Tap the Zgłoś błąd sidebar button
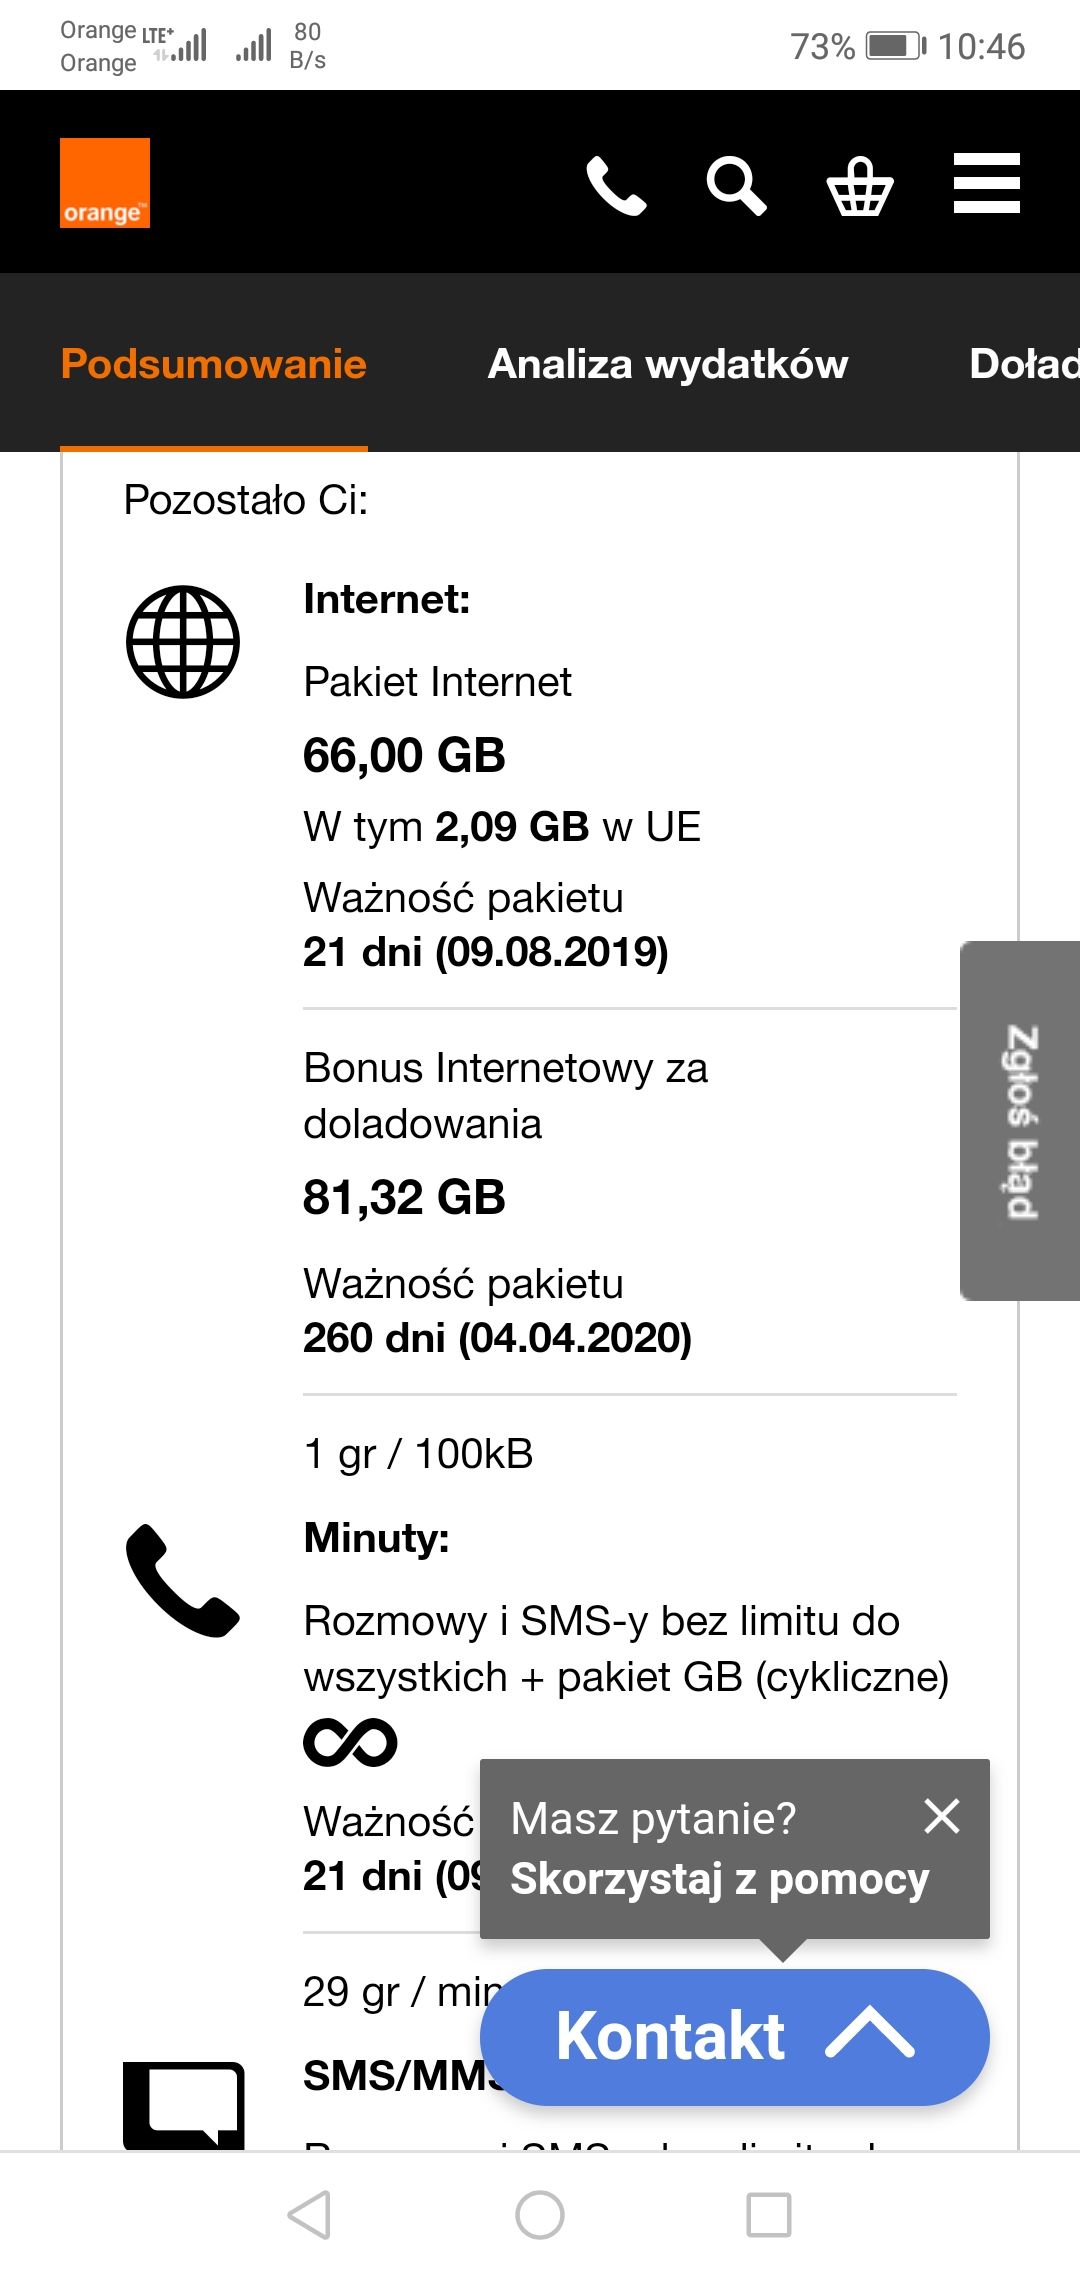Image resolution: width=1080 pixels, height=2280 pixels. (1019, 1120)
